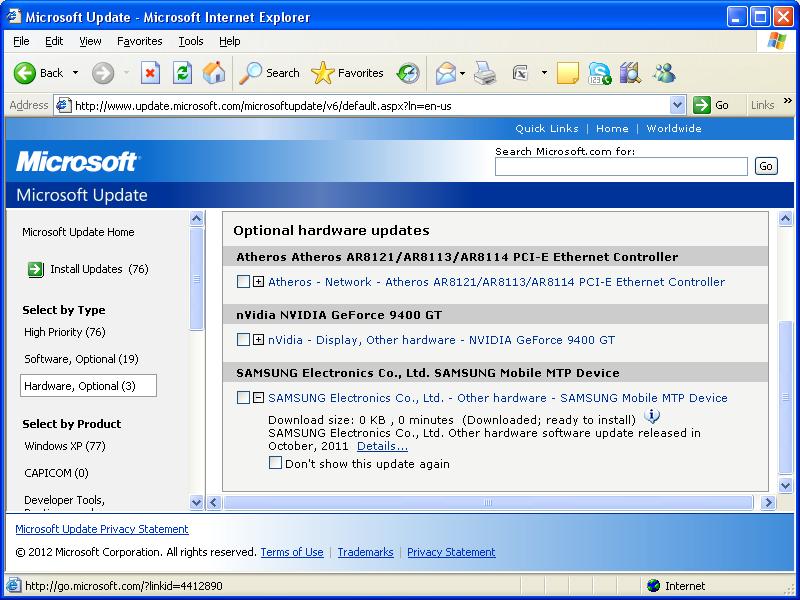
Task: Click Go next to Microsoft.com search
Action: 766,166
